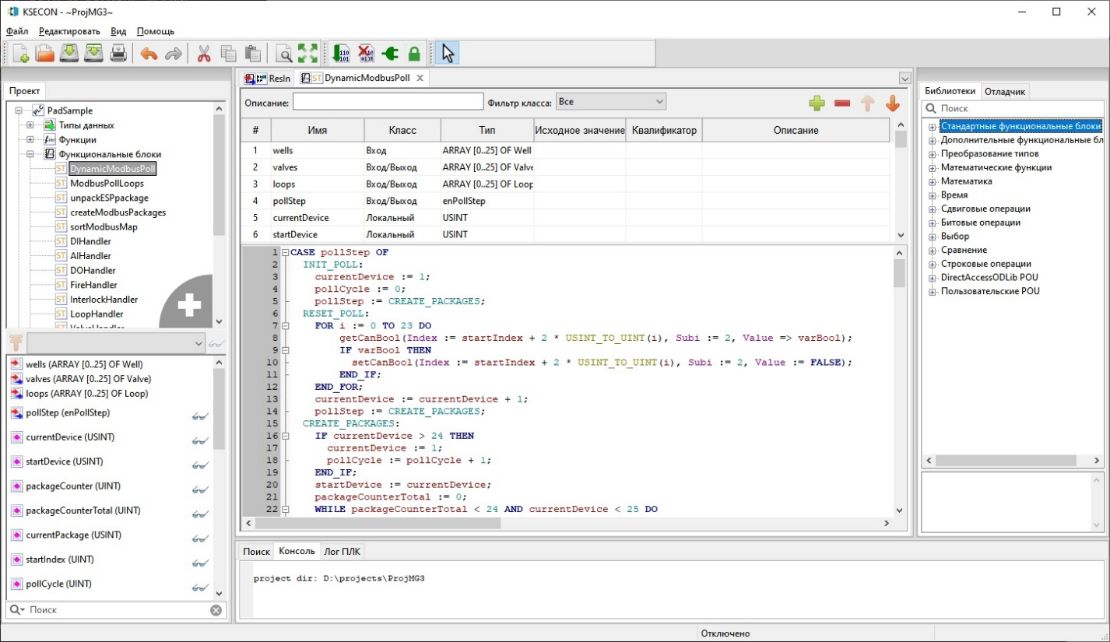Click the green plug connect icon
Viewport: 1110px width, 642px height.
point(390,53)
